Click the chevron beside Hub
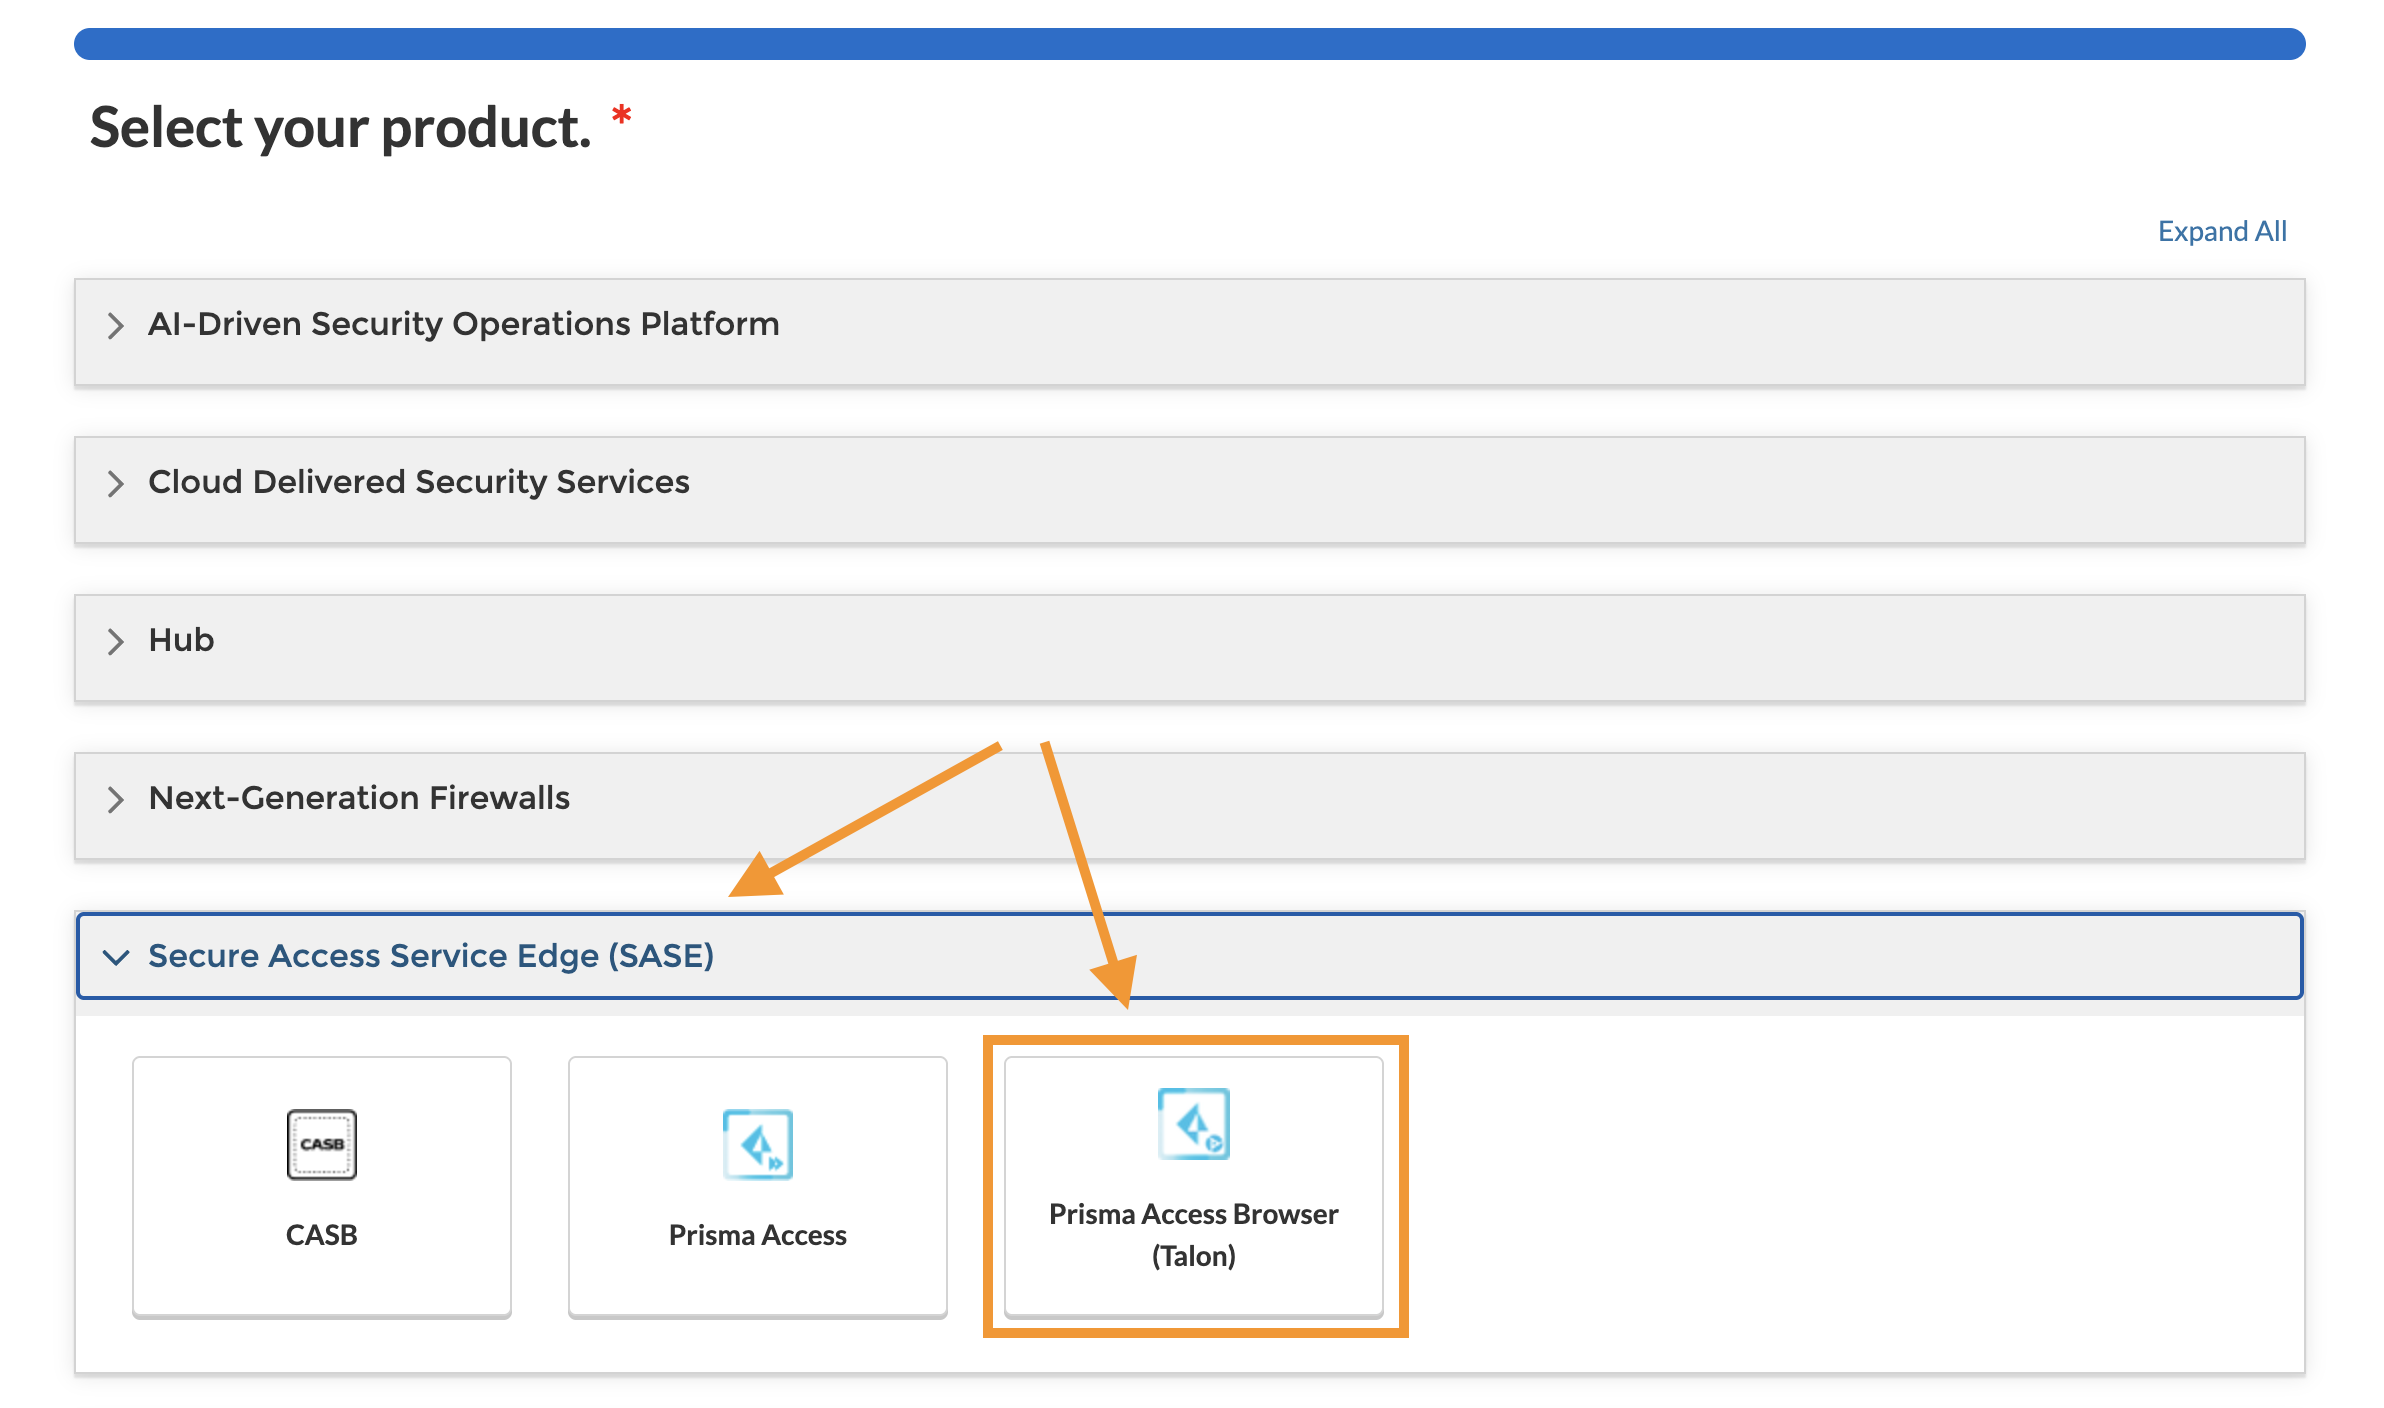This screenshot has width=2384, height=1408. click(115, 641)
